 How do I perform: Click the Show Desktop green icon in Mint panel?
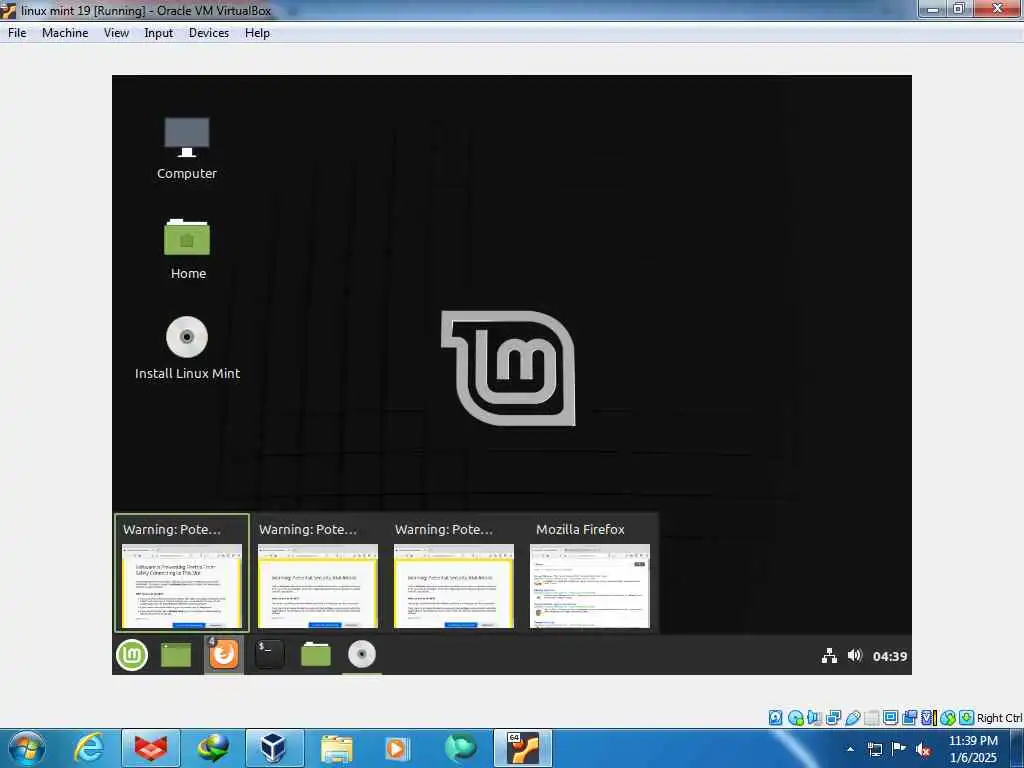pos(176,654)
